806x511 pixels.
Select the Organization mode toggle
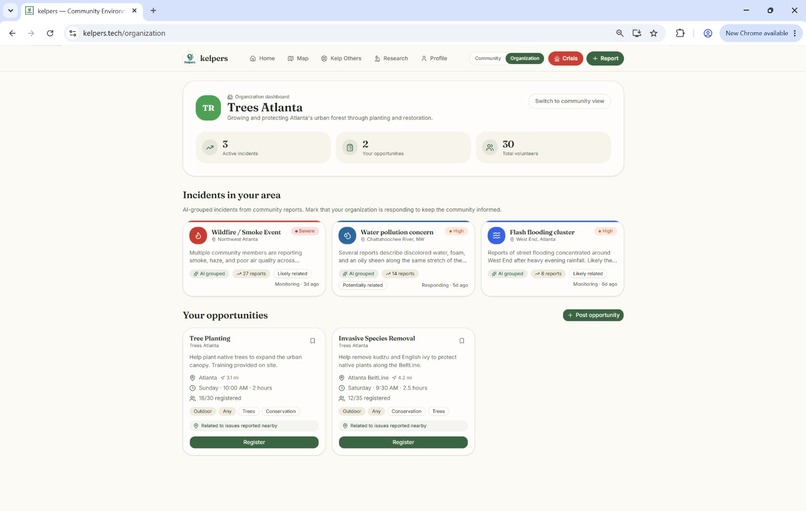tap(524, 59)
